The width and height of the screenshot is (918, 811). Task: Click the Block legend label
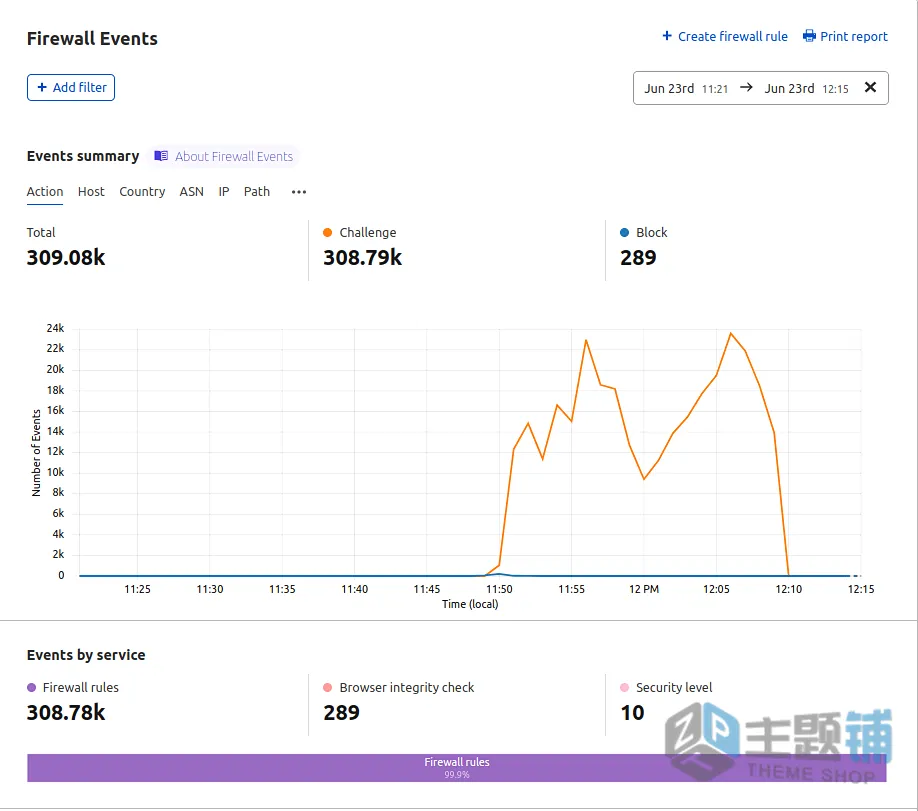[x=652, y=232]
